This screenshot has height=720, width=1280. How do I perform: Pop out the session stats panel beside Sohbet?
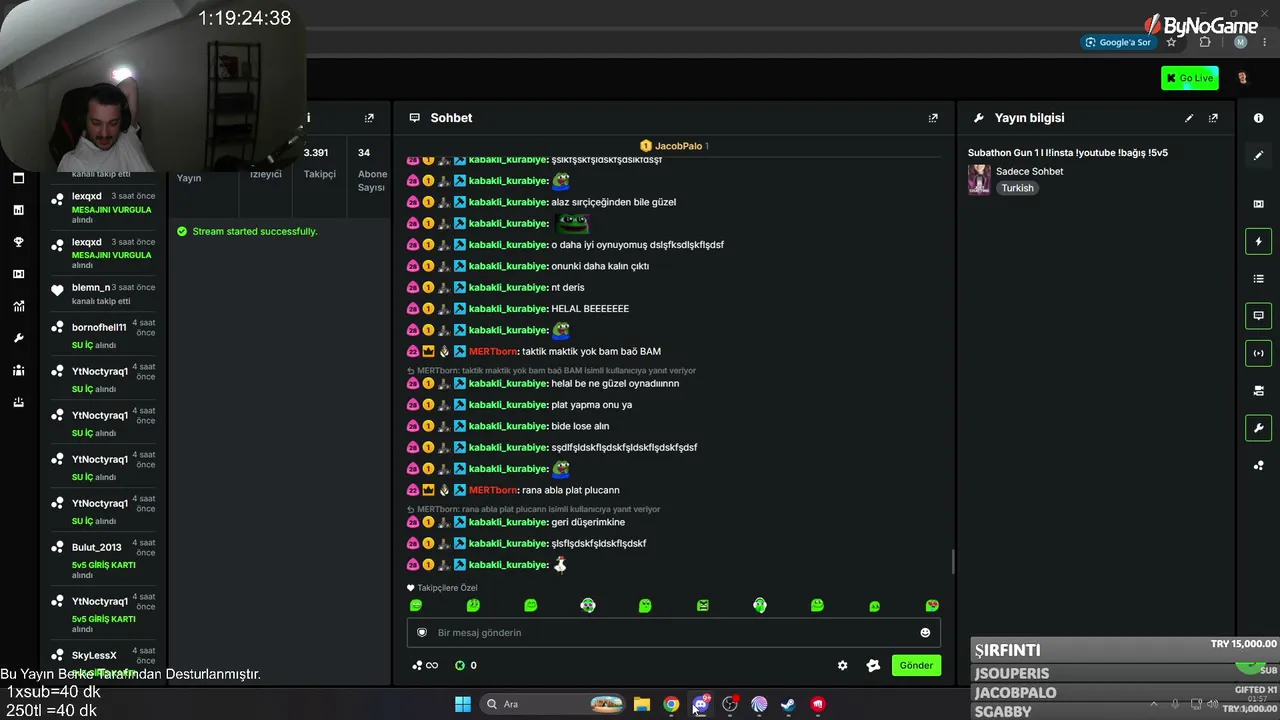pyautogui.click(x=369, y=118)
